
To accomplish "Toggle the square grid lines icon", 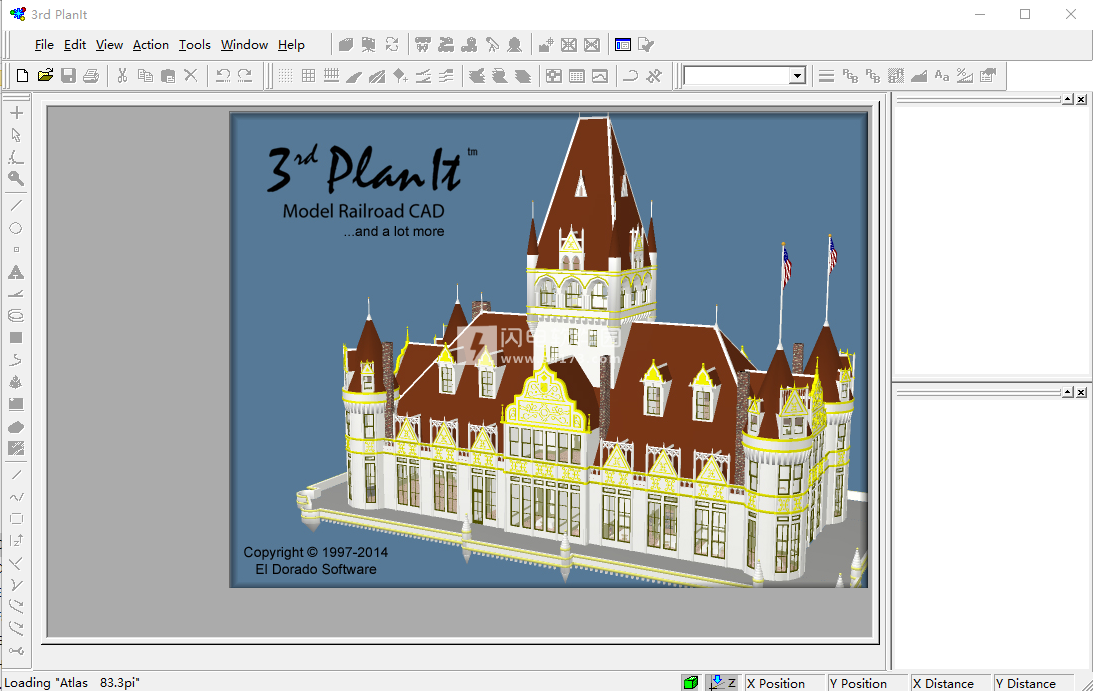I will [x=309, y=75].
